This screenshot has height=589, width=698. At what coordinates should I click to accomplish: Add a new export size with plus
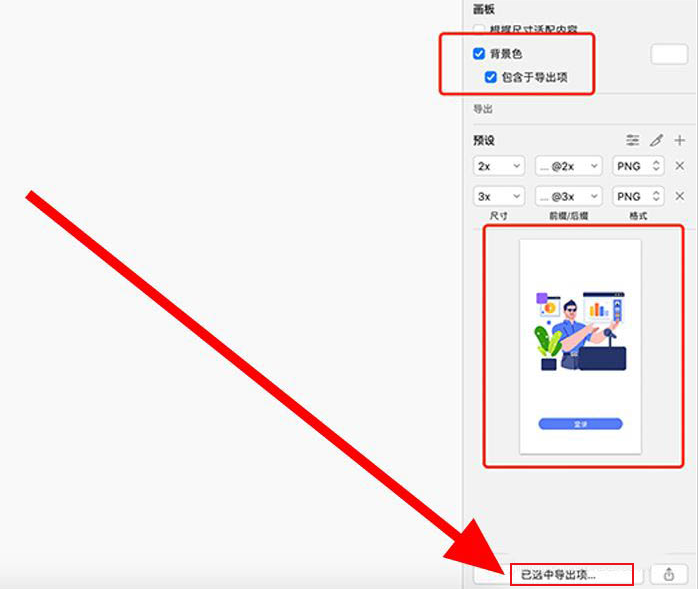[x=679, y=140]
